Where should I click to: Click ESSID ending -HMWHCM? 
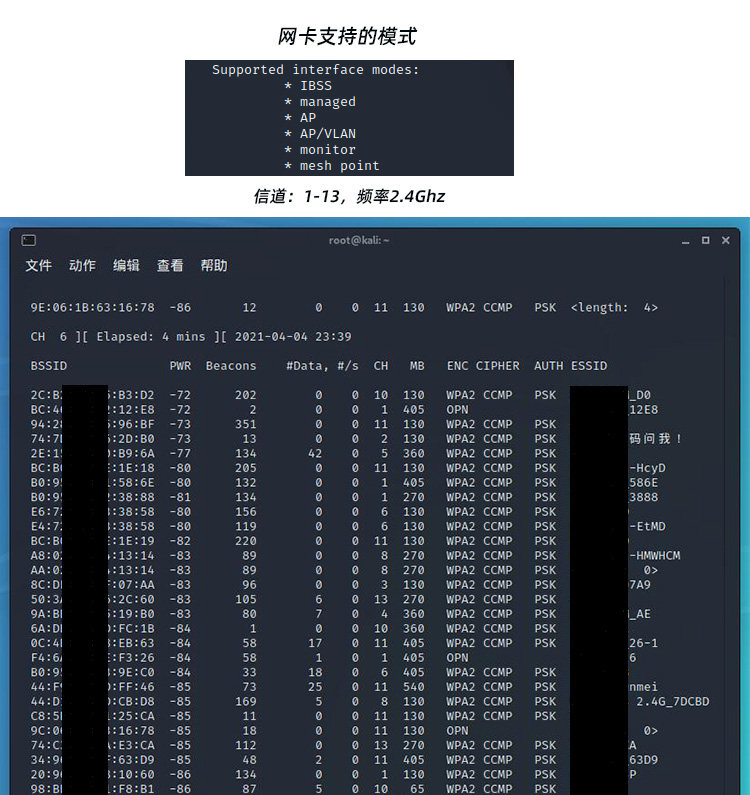point(655,555)
